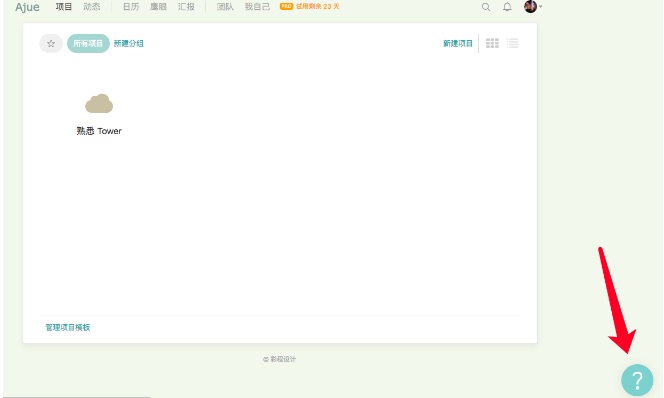Go to the 项目 tab
This screenshot has width=664, height=398.
(64, 7)
